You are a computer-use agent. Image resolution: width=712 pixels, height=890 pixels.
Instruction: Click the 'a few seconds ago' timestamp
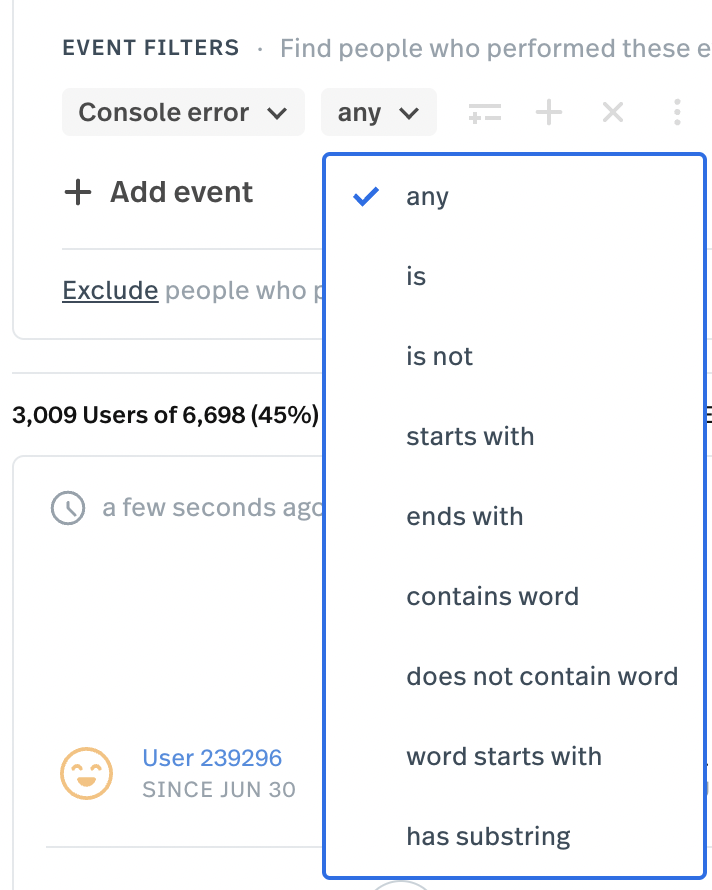tap(212, 507)
